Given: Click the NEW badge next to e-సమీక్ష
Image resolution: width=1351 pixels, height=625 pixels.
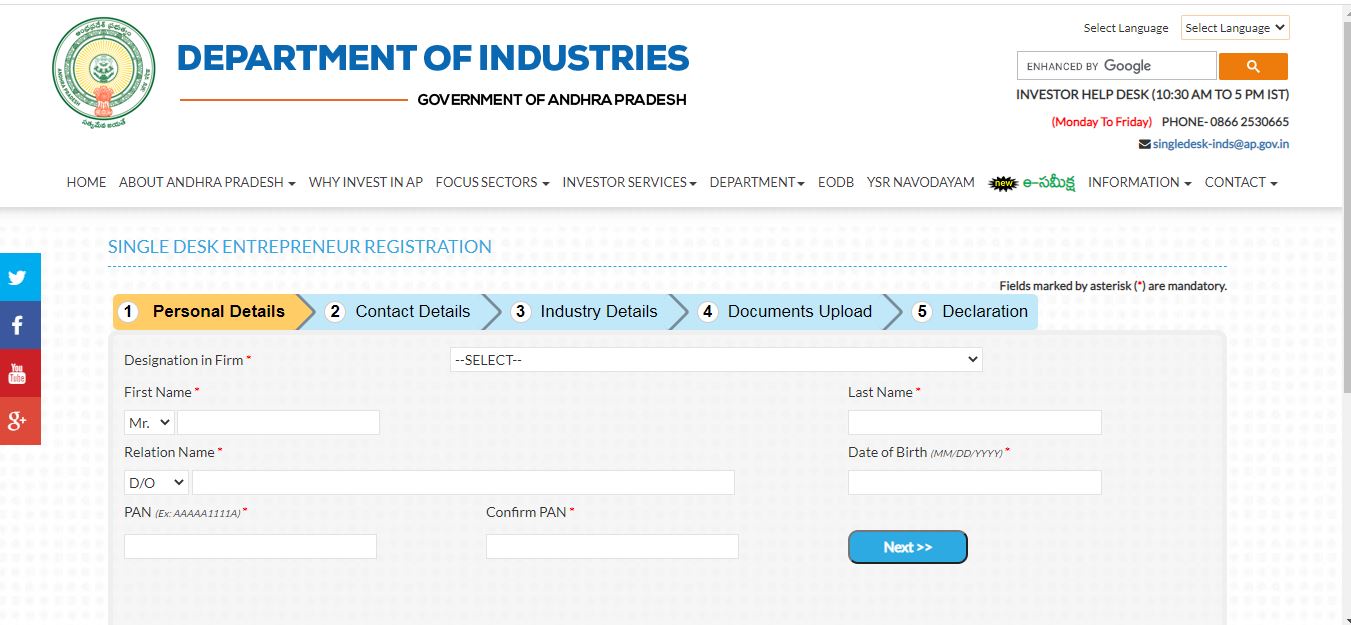Looking at the screenshot, I should (1002, 182).
